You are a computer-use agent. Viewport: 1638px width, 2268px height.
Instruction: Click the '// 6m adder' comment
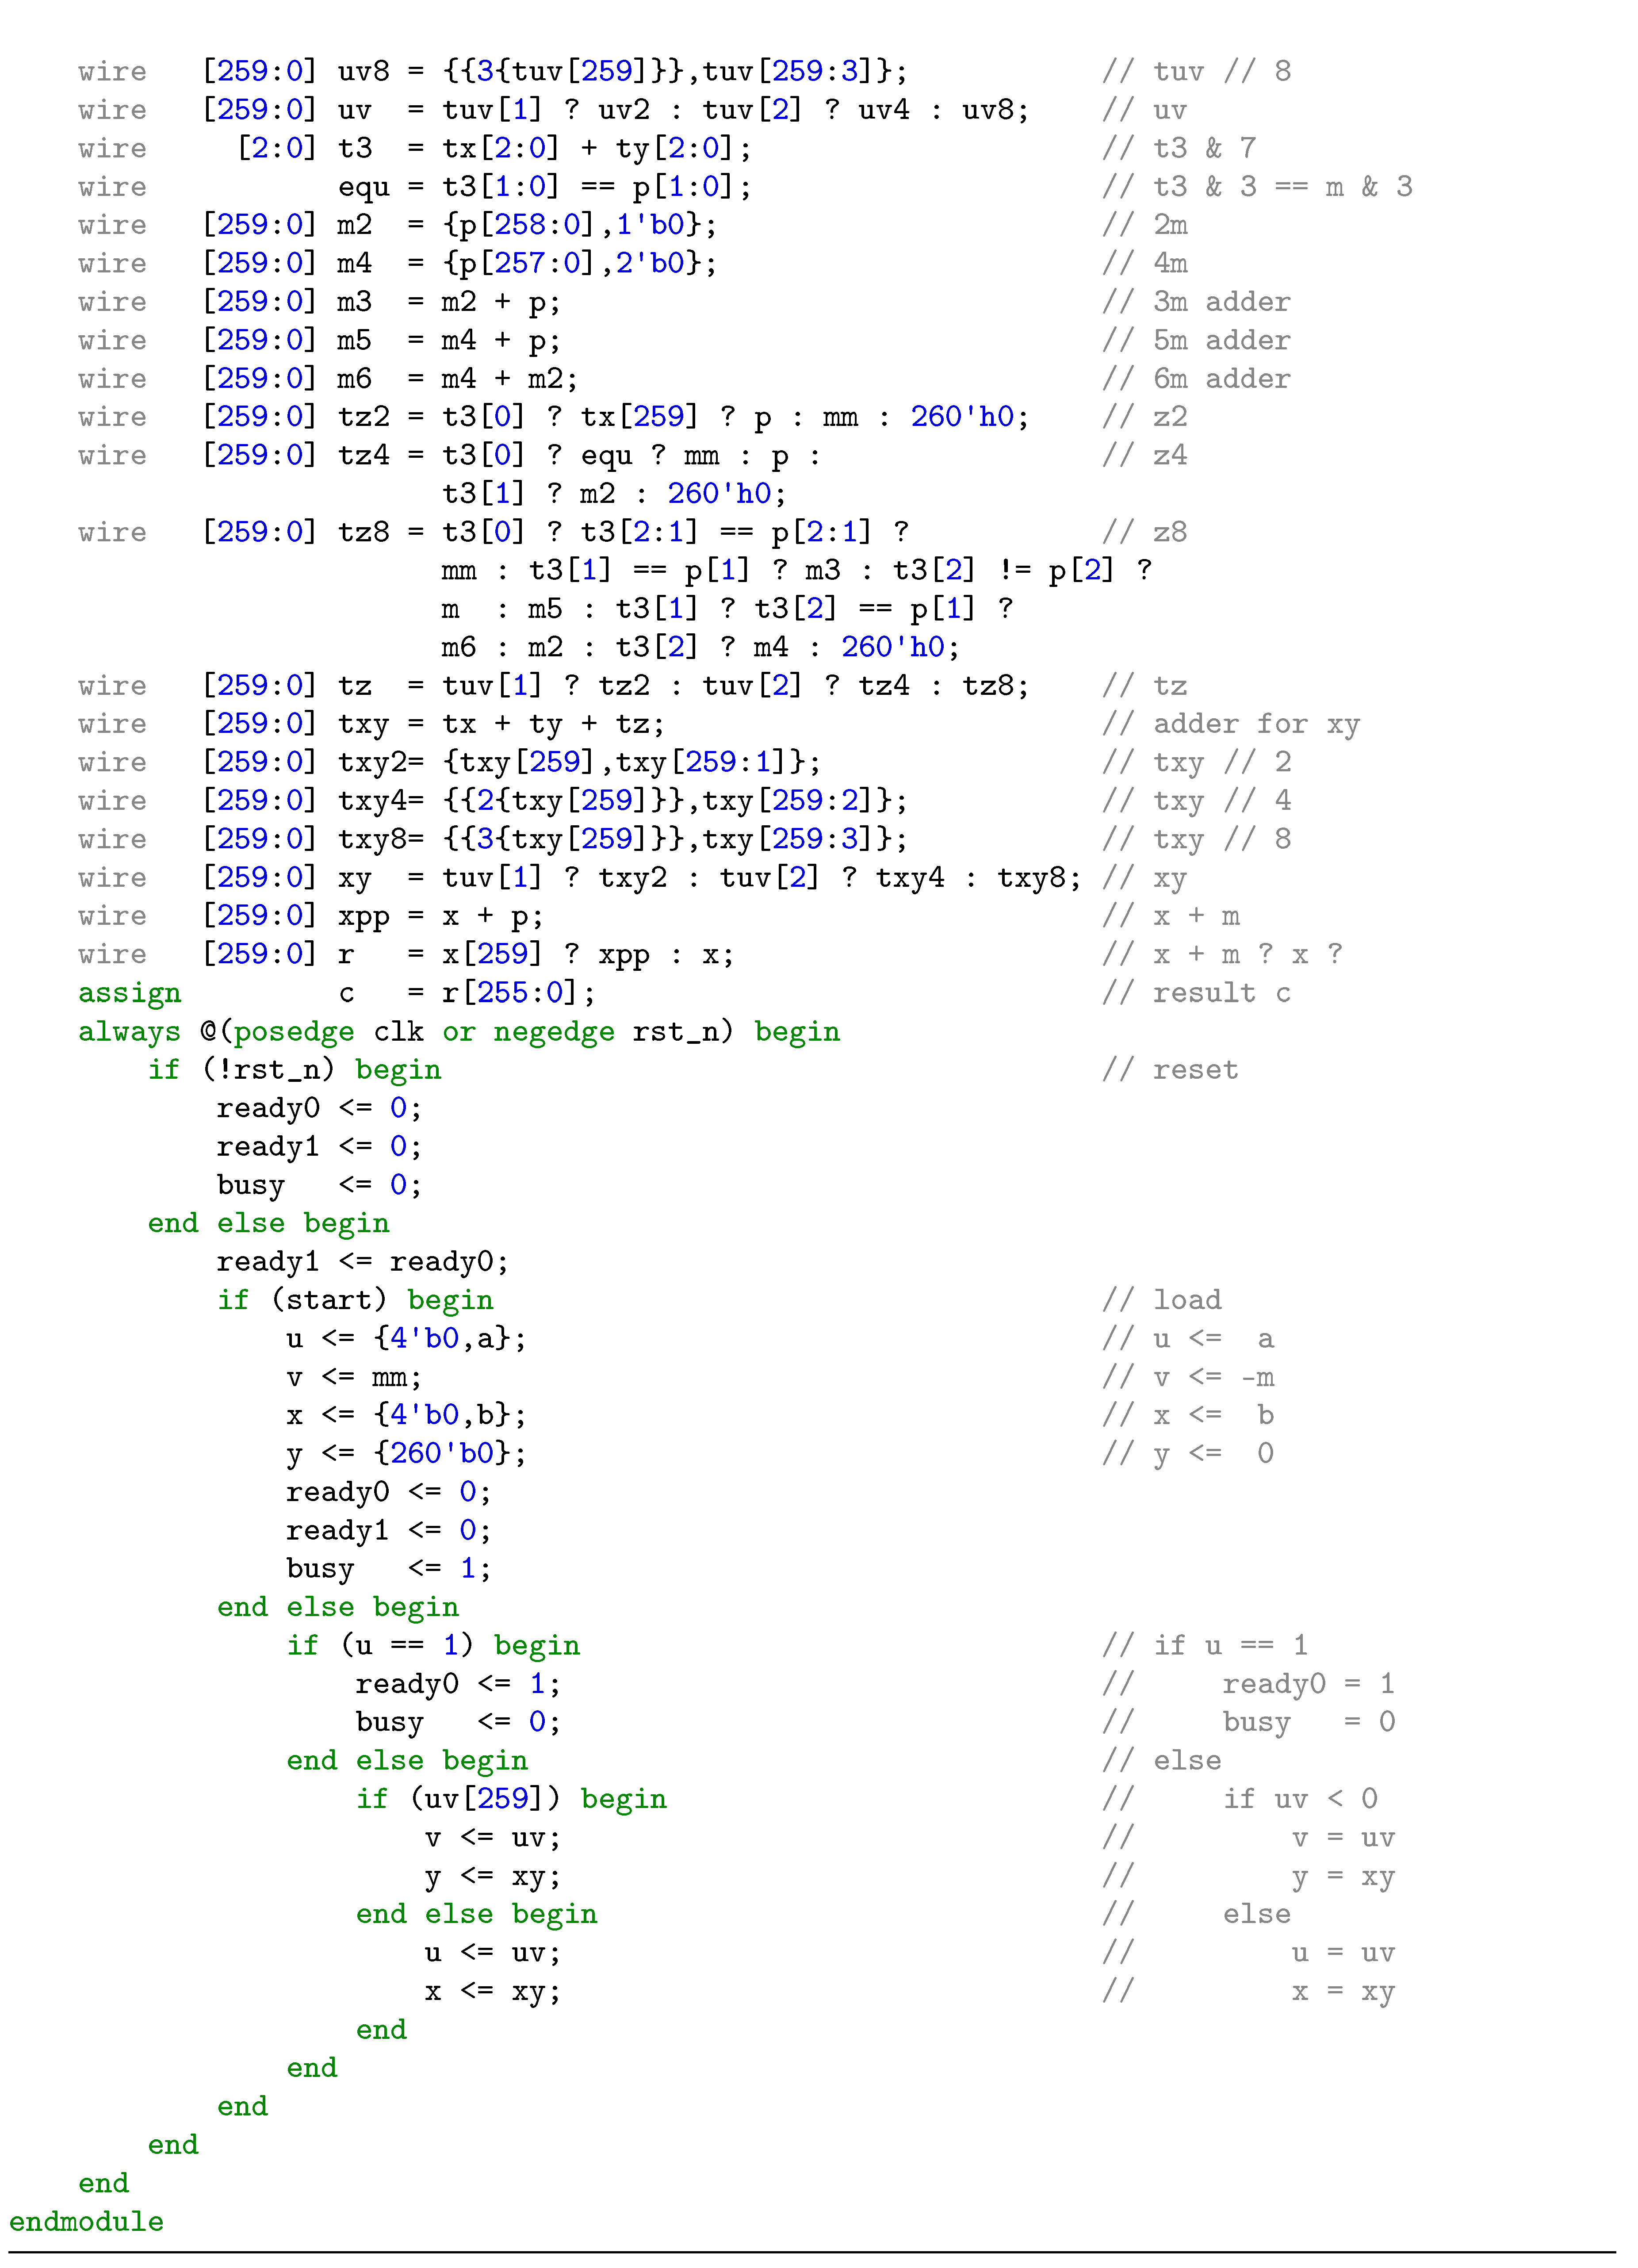1196,379
